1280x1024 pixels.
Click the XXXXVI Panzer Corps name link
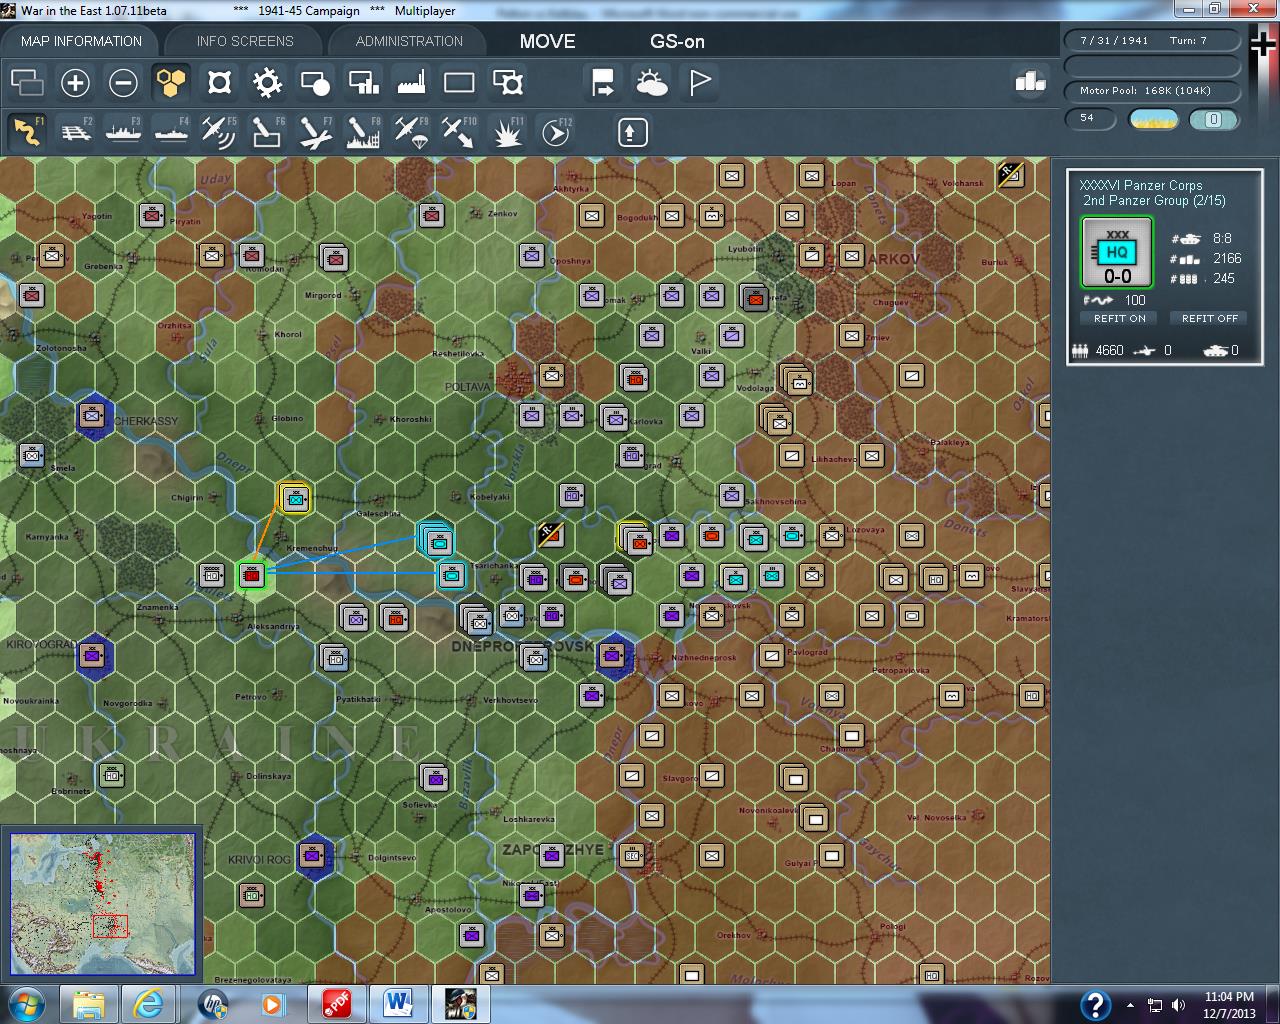click(x=1141, y=185)
